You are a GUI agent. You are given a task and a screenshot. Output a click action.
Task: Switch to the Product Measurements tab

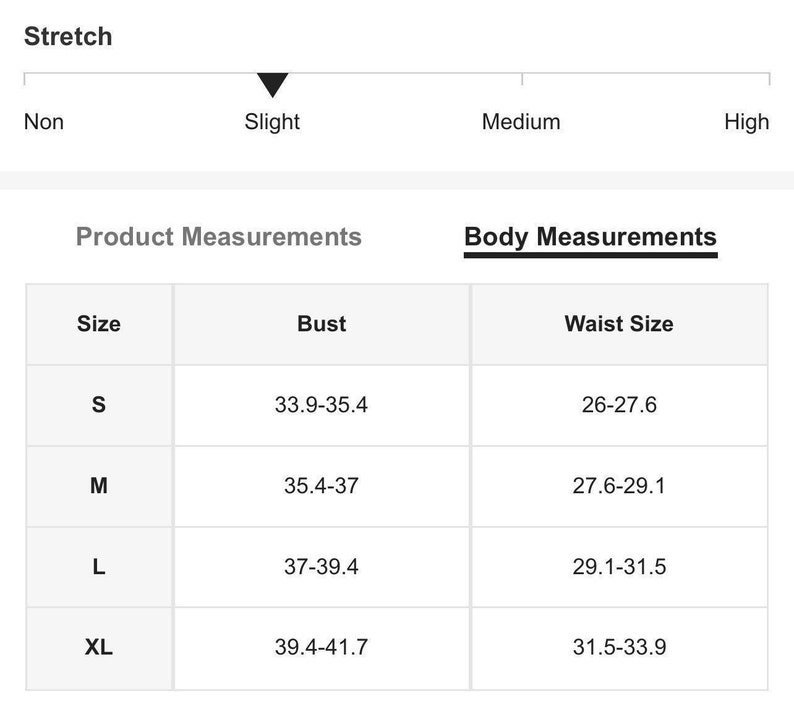click(219, 237)
